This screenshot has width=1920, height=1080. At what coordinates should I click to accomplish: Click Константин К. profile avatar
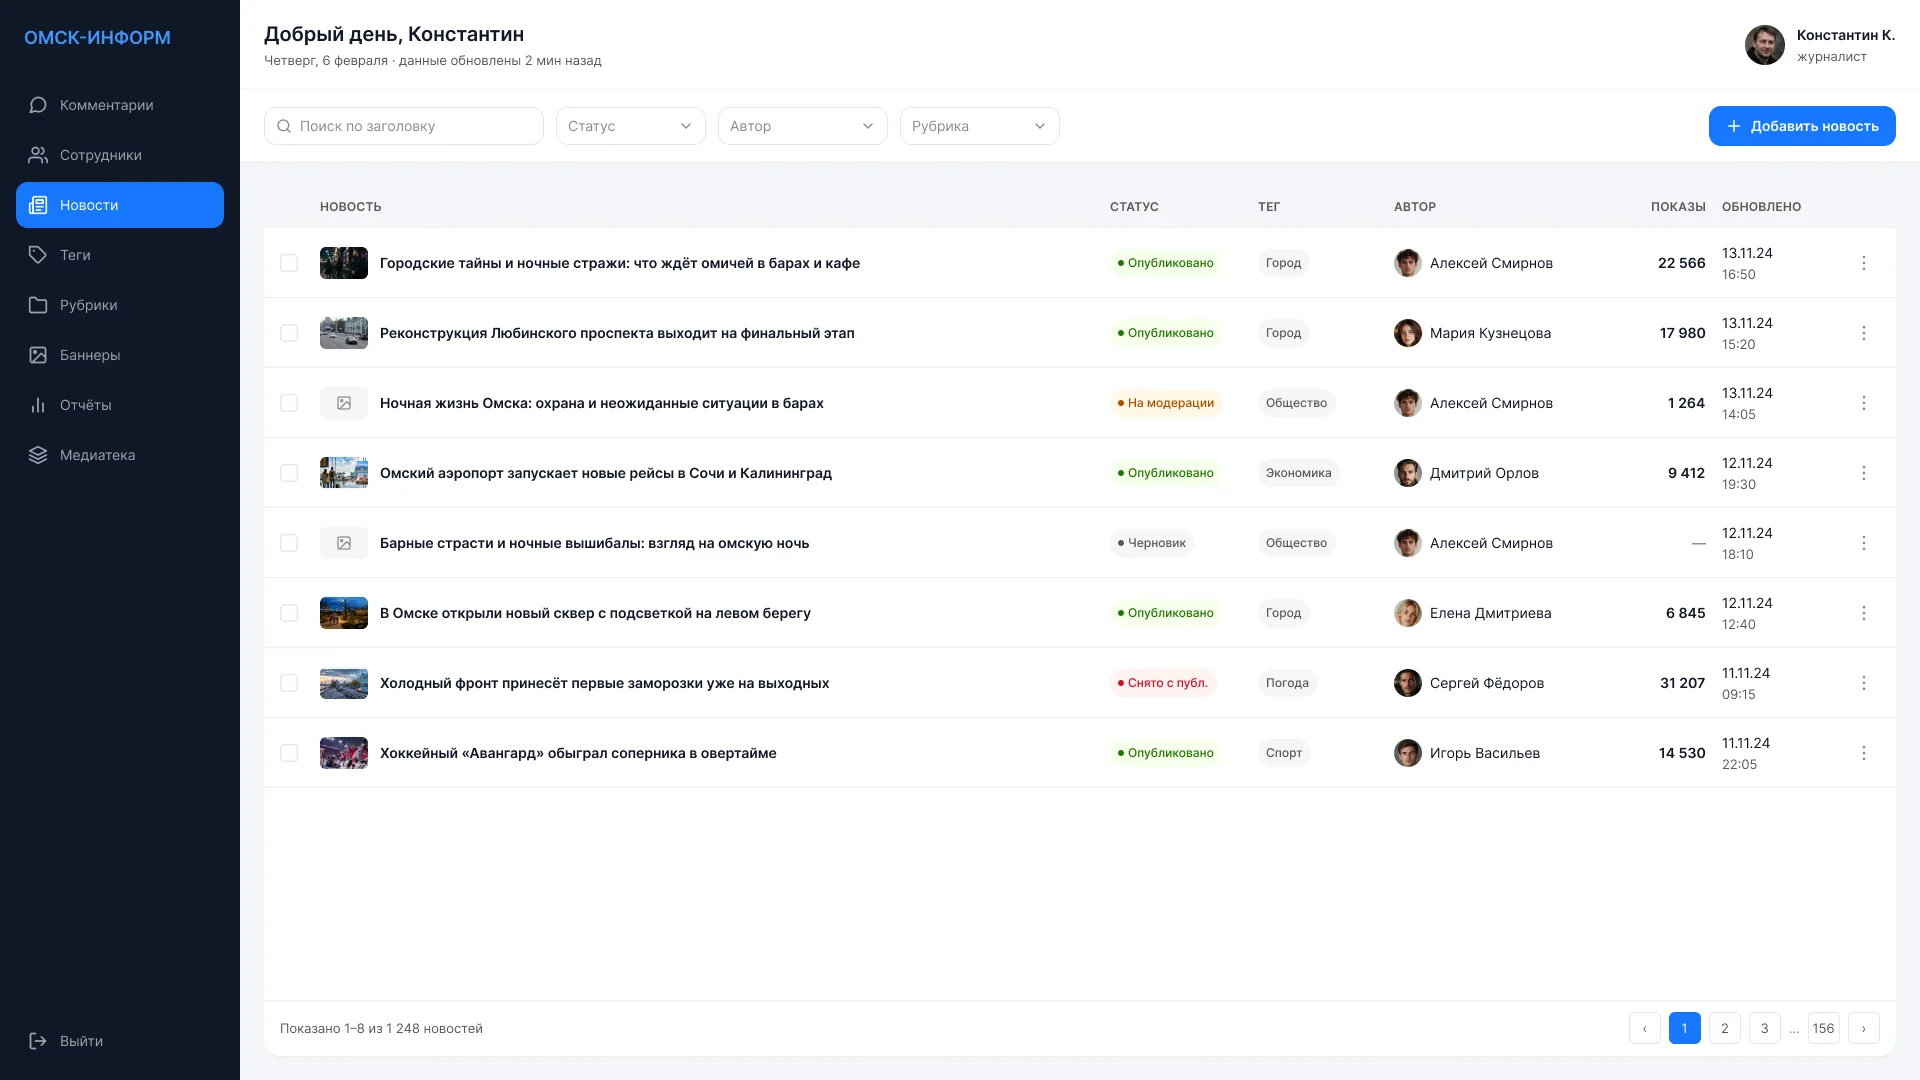click(1765, 45)
